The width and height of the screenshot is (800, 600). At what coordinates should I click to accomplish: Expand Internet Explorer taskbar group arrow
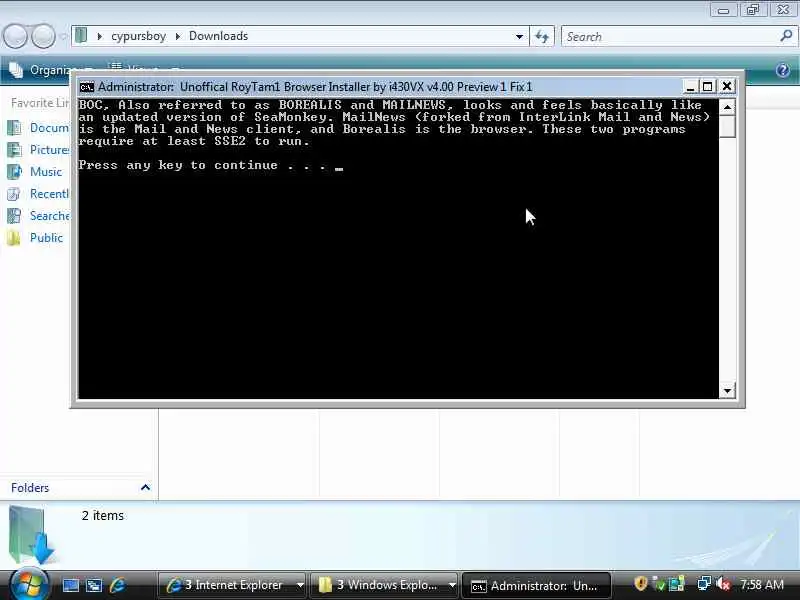300,585
